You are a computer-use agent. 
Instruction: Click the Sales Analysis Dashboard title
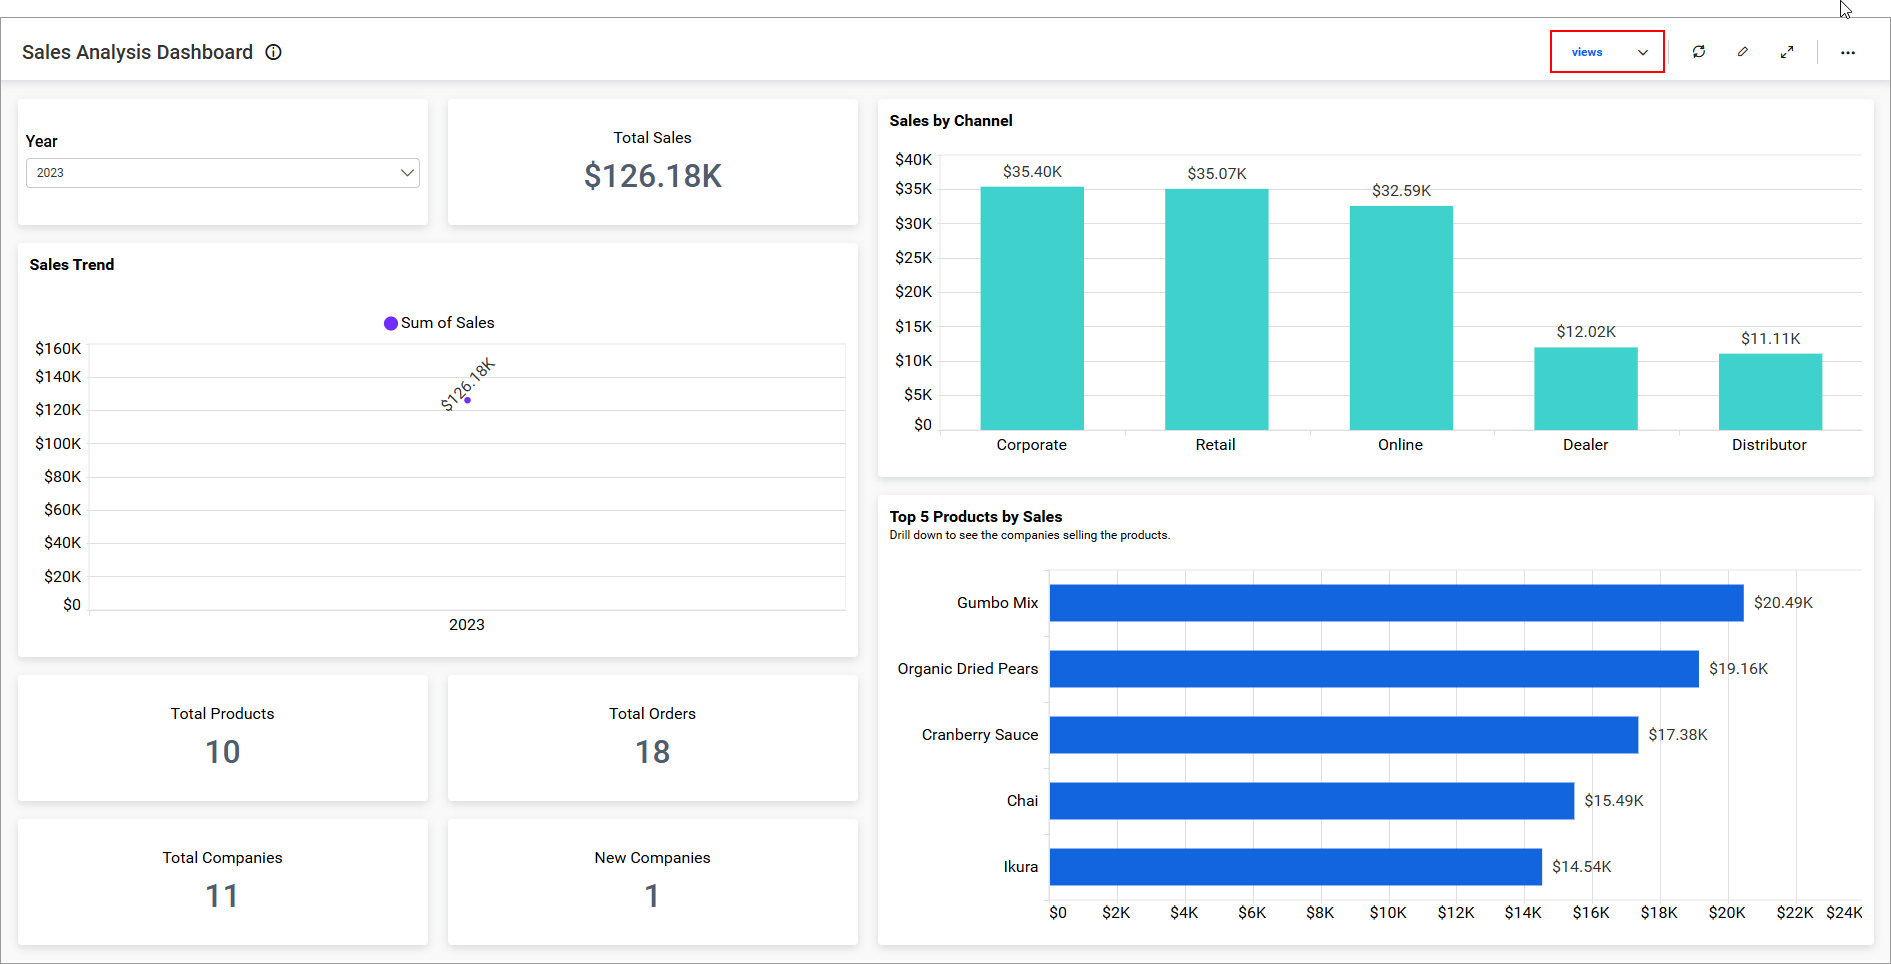[137, 52]
